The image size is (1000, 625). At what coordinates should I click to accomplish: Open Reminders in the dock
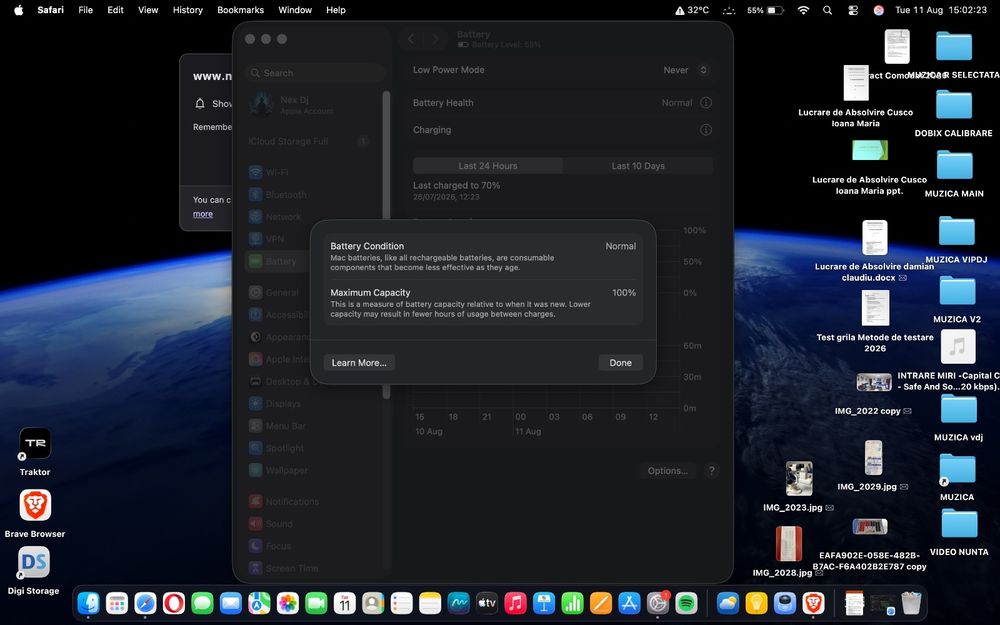pyautogui.click(x=402, y=603)
